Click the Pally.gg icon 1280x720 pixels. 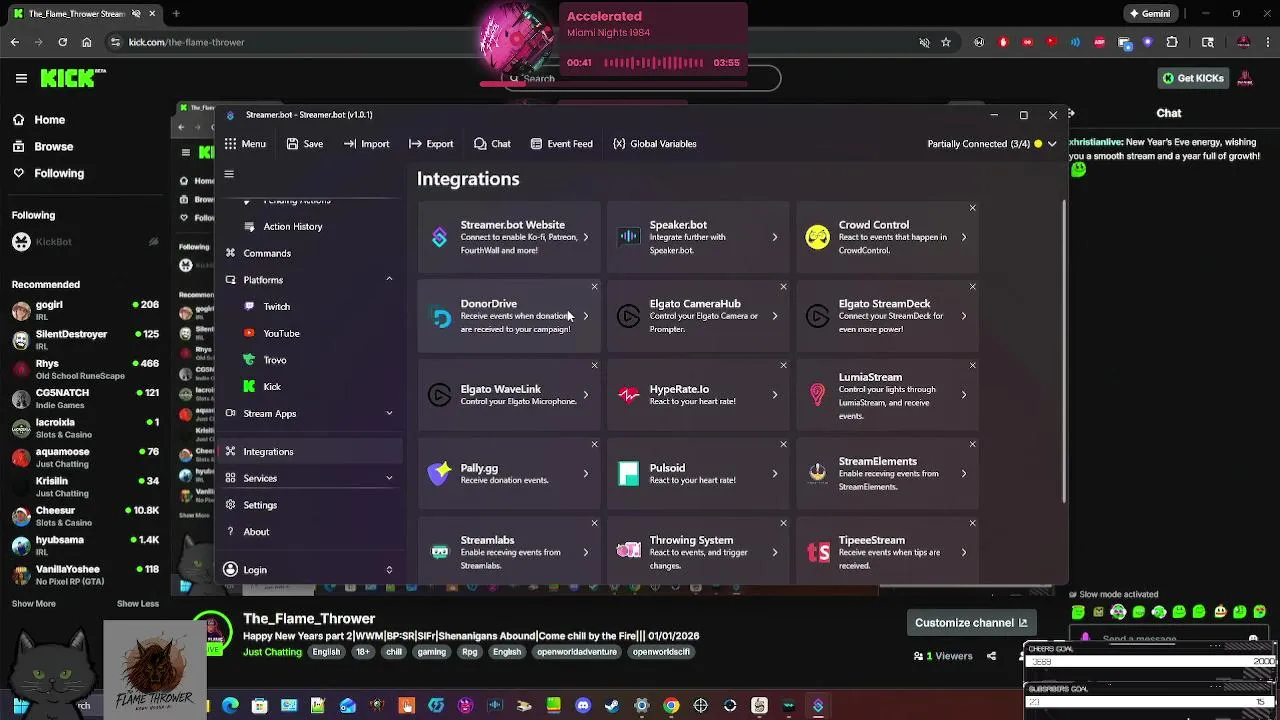click(440, 474)
